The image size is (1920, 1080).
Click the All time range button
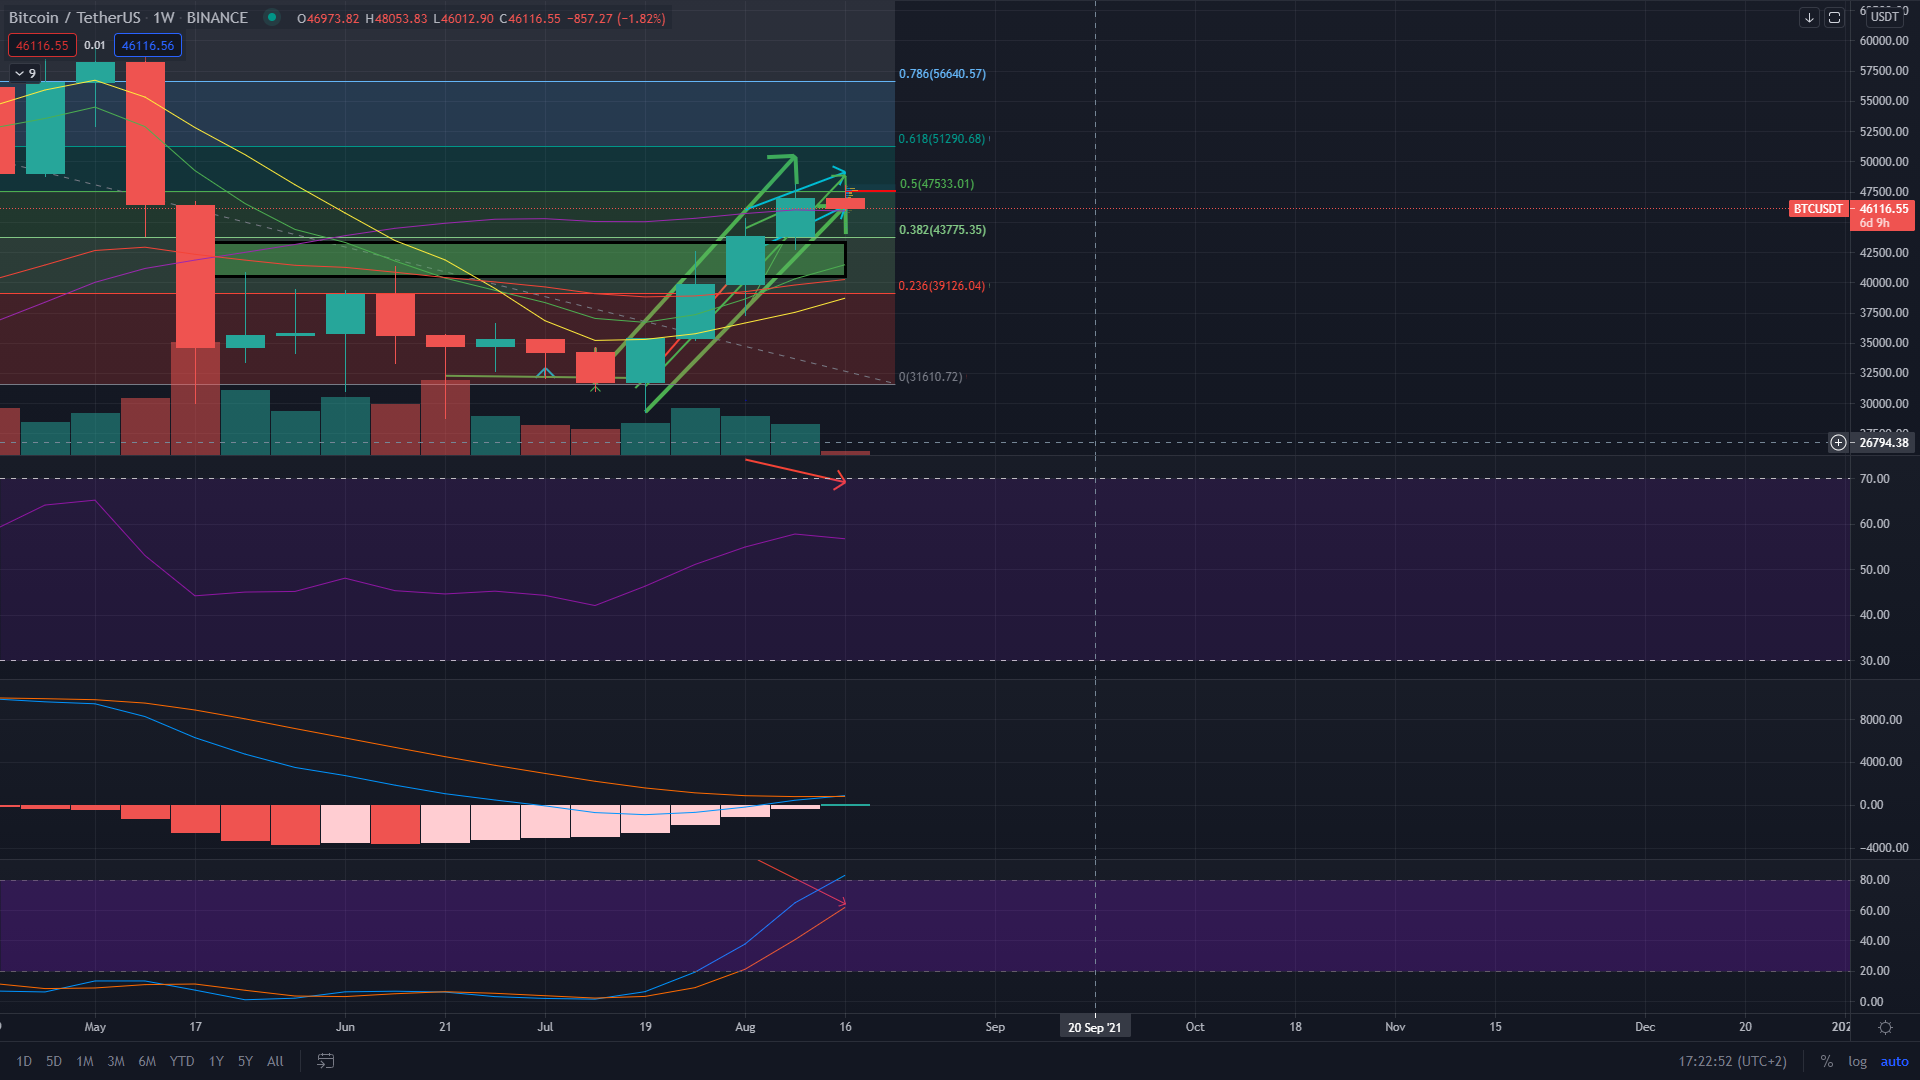click(x=275, y=1061)
